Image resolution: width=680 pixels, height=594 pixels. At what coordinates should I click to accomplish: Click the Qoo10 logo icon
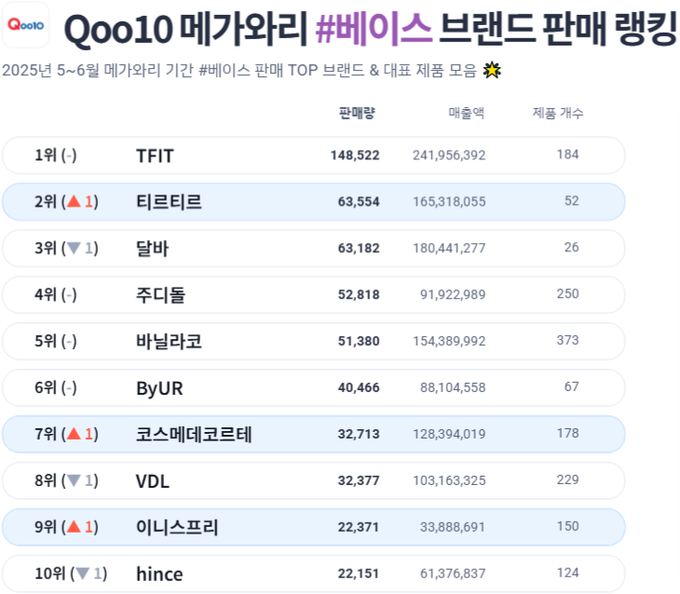coord(26,25)
